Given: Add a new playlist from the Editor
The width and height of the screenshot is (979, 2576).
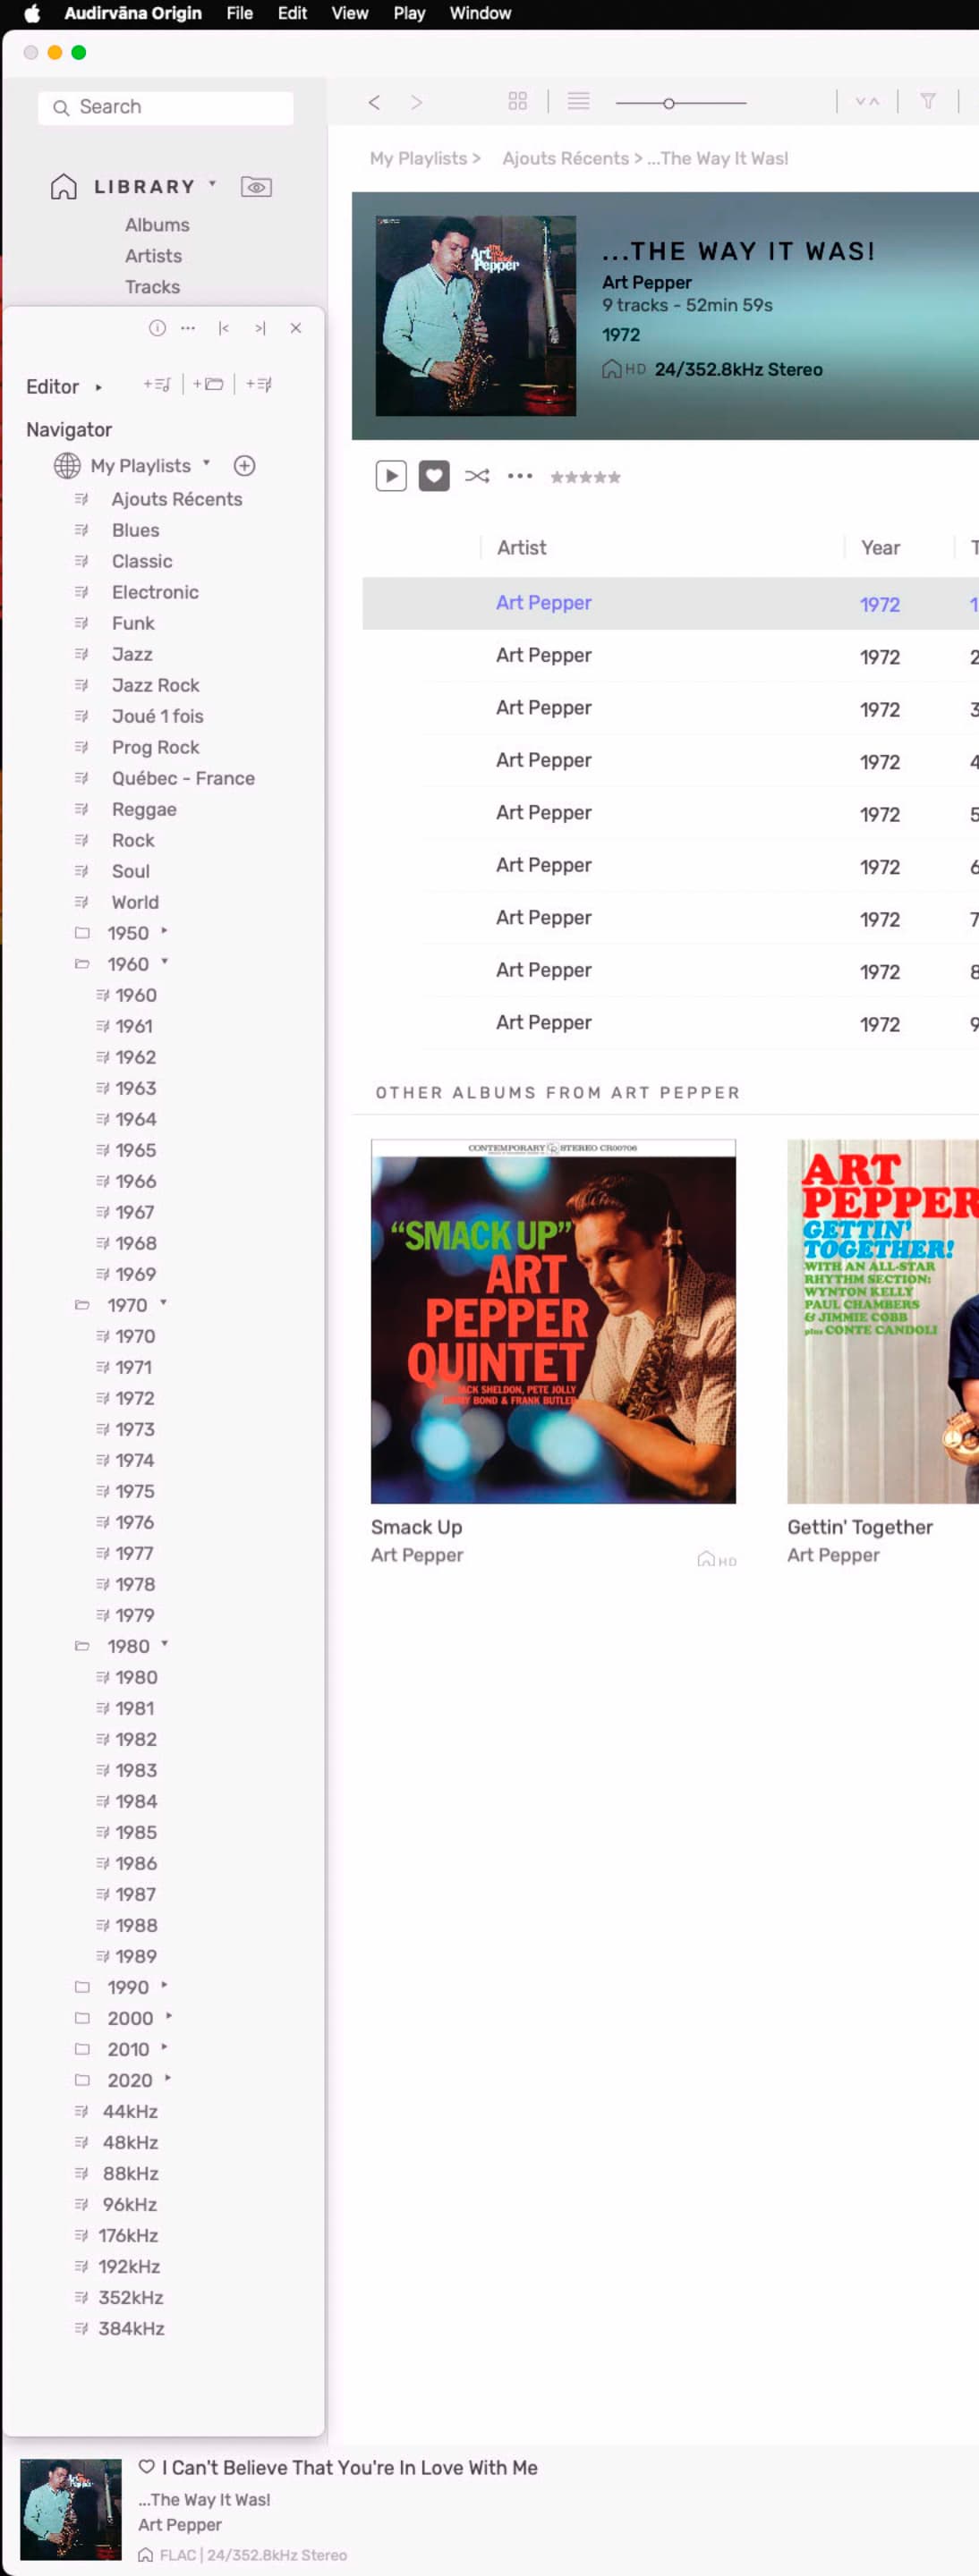Looking at the screenshot, I should pos(157,384).
